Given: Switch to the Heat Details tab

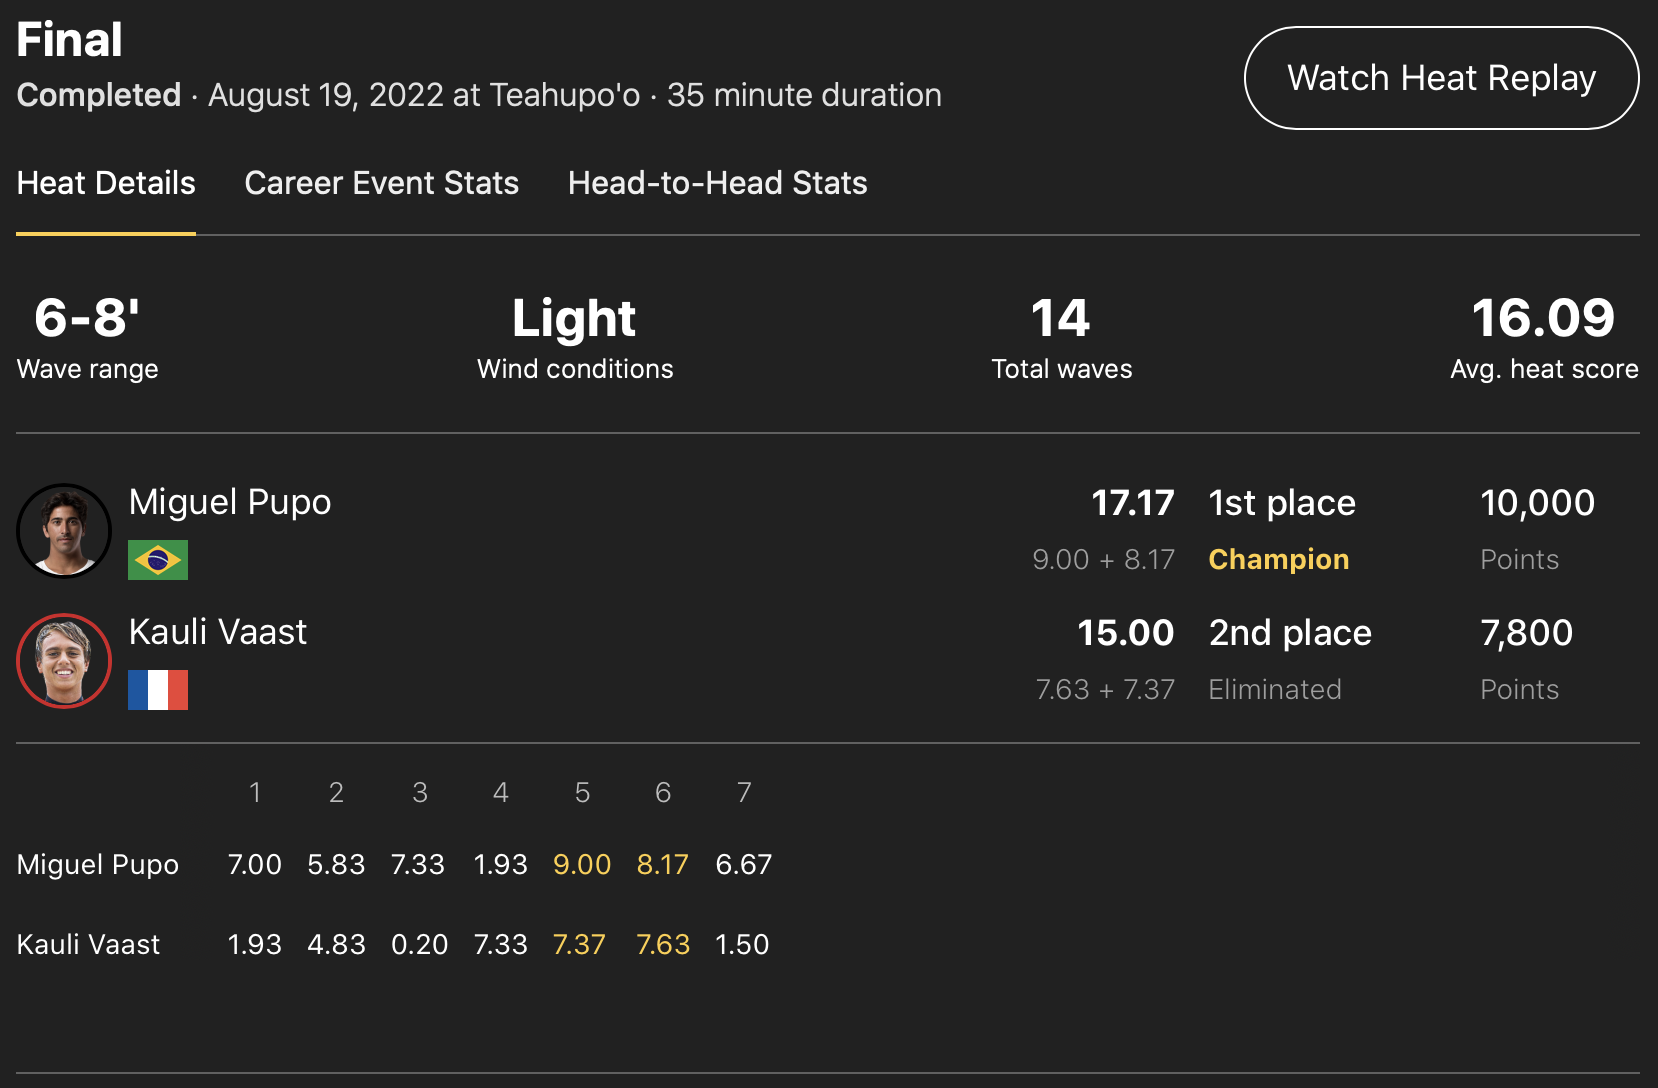Looking at the screenshot, I should (x=106, y=183).
